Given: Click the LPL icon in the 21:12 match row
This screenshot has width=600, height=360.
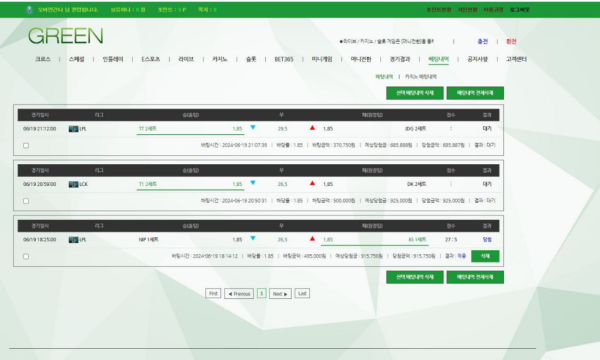Looking at the screenshot, I should coord(73,129).
